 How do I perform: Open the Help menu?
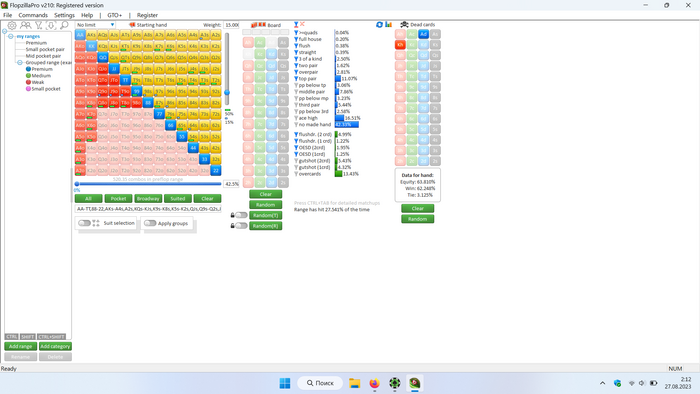87,15
